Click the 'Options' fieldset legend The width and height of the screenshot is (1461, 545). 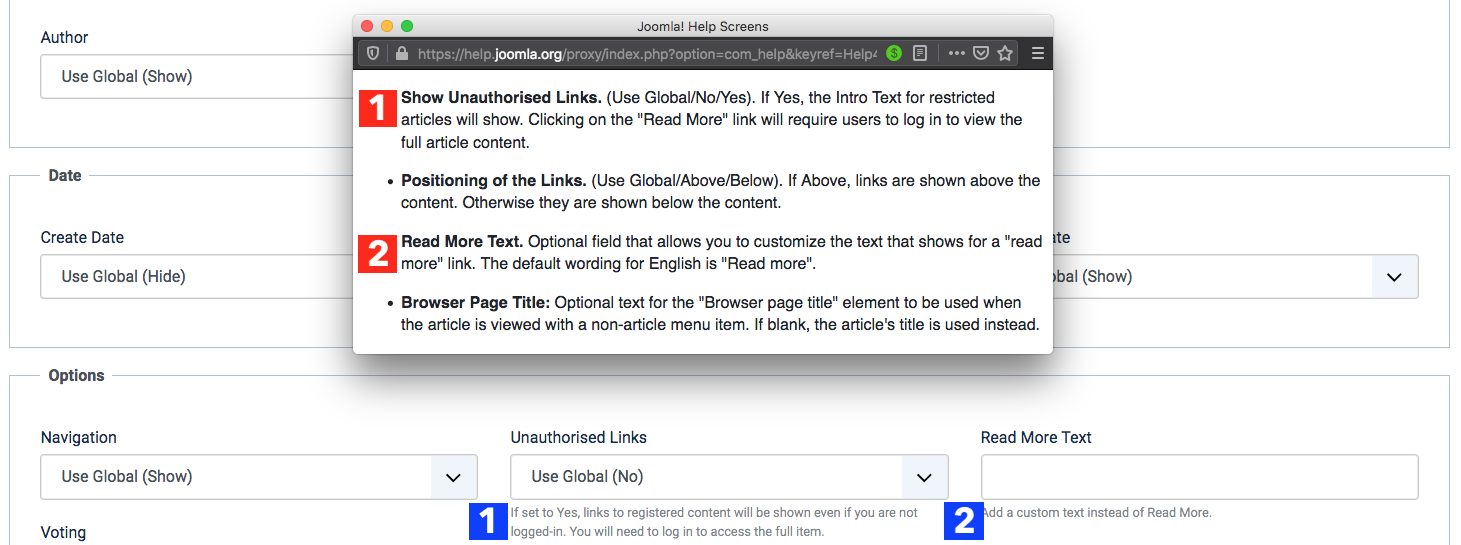click(x=77, y=376)
